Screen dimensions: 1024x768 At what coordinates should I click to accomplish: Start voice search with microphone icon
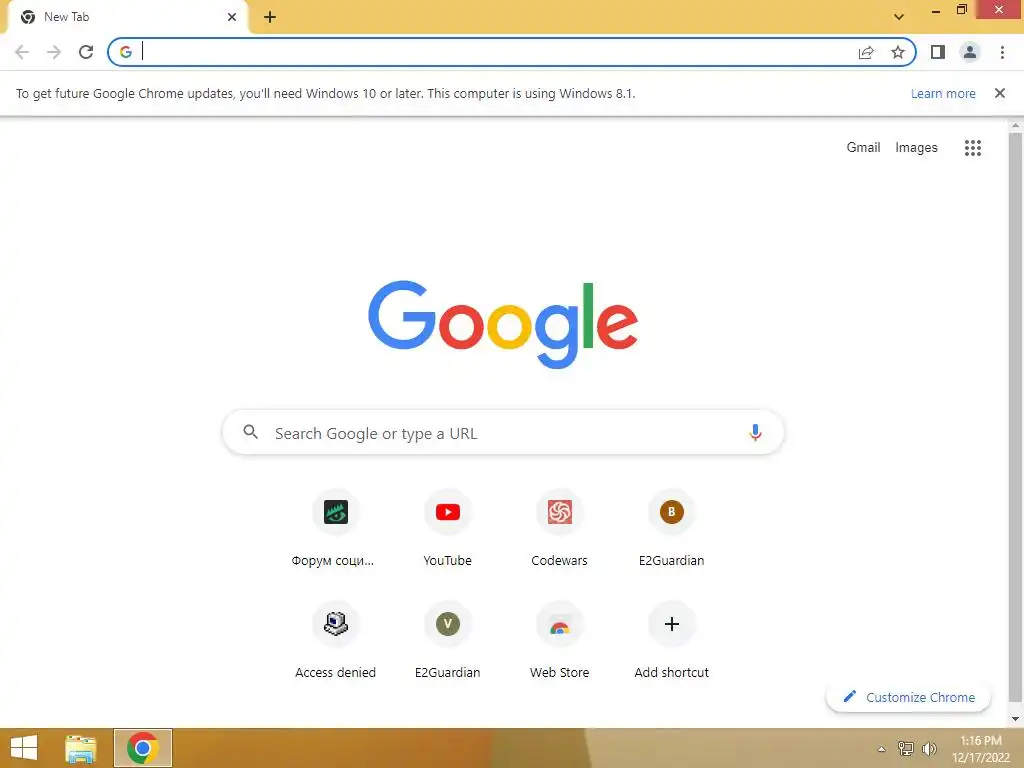[755, 432]
